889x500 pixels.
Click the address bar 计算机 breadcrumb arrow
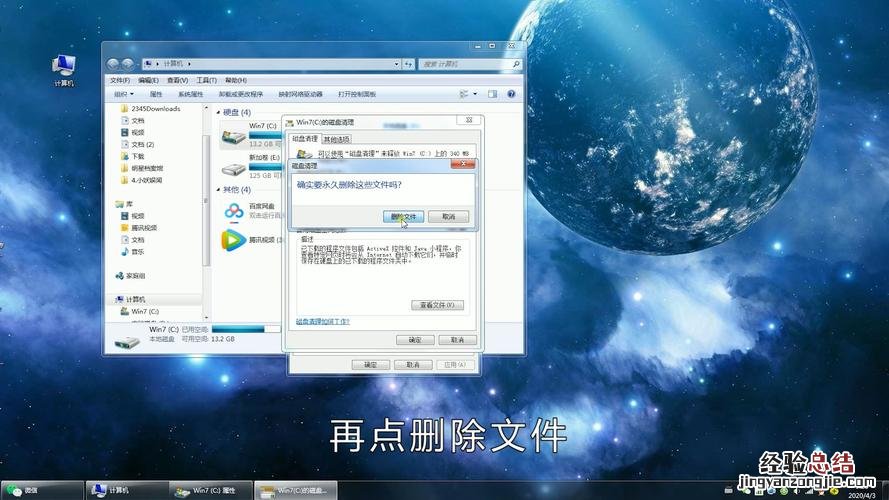click(189, 64)
